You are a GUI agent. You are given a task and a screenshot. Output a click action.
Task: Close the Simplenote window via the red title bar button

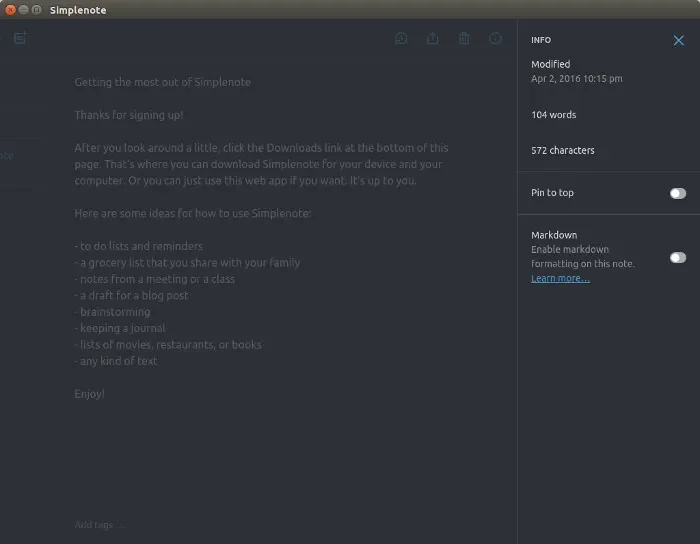pos(10,9)
